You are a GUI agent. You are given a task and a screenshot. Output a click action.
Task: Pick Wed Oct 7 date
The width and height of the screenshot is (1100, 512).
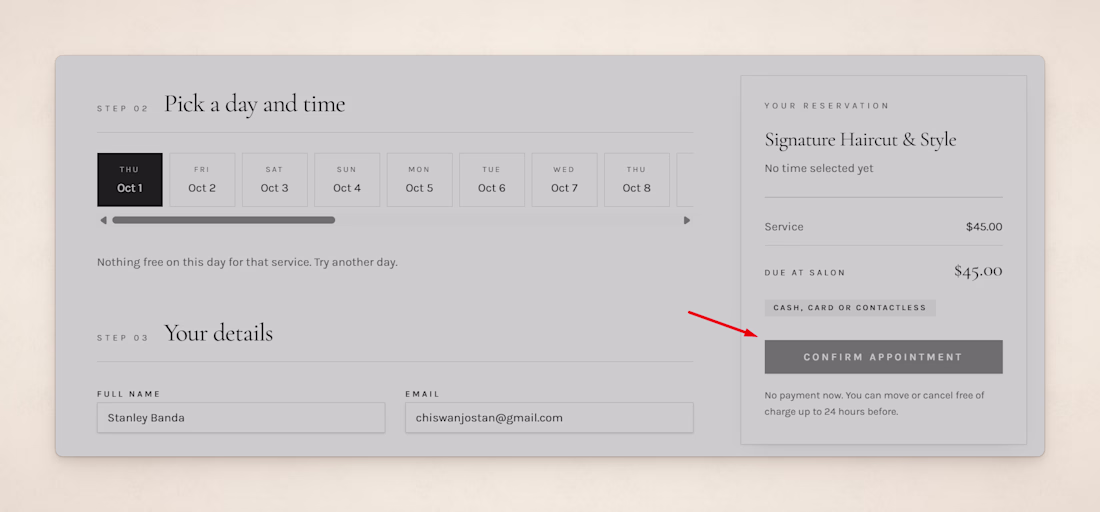coord(565,180)
